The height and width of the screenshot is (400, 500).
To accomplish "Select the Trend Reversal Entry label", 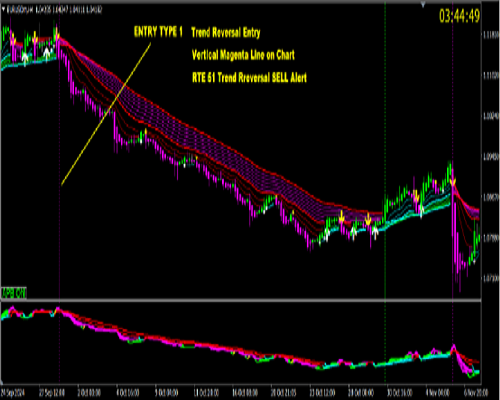I will (x=226, y=33).
